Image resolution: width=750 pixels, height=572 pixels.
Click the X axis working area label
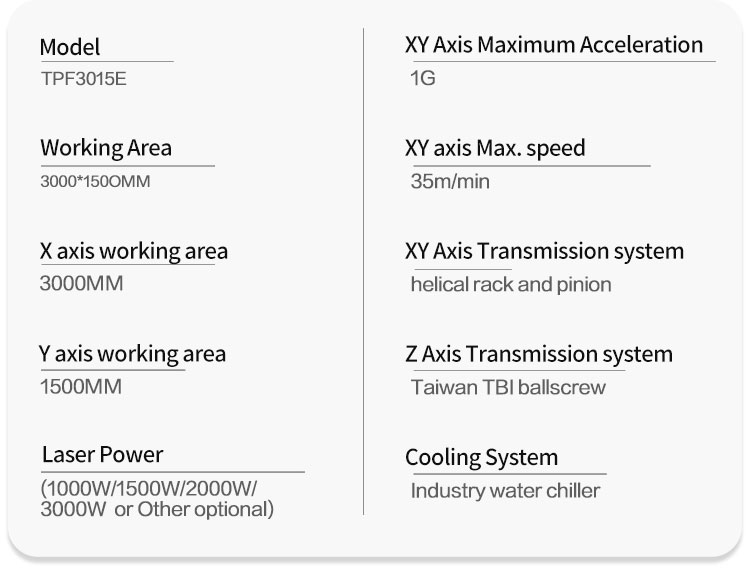point(134,252)
